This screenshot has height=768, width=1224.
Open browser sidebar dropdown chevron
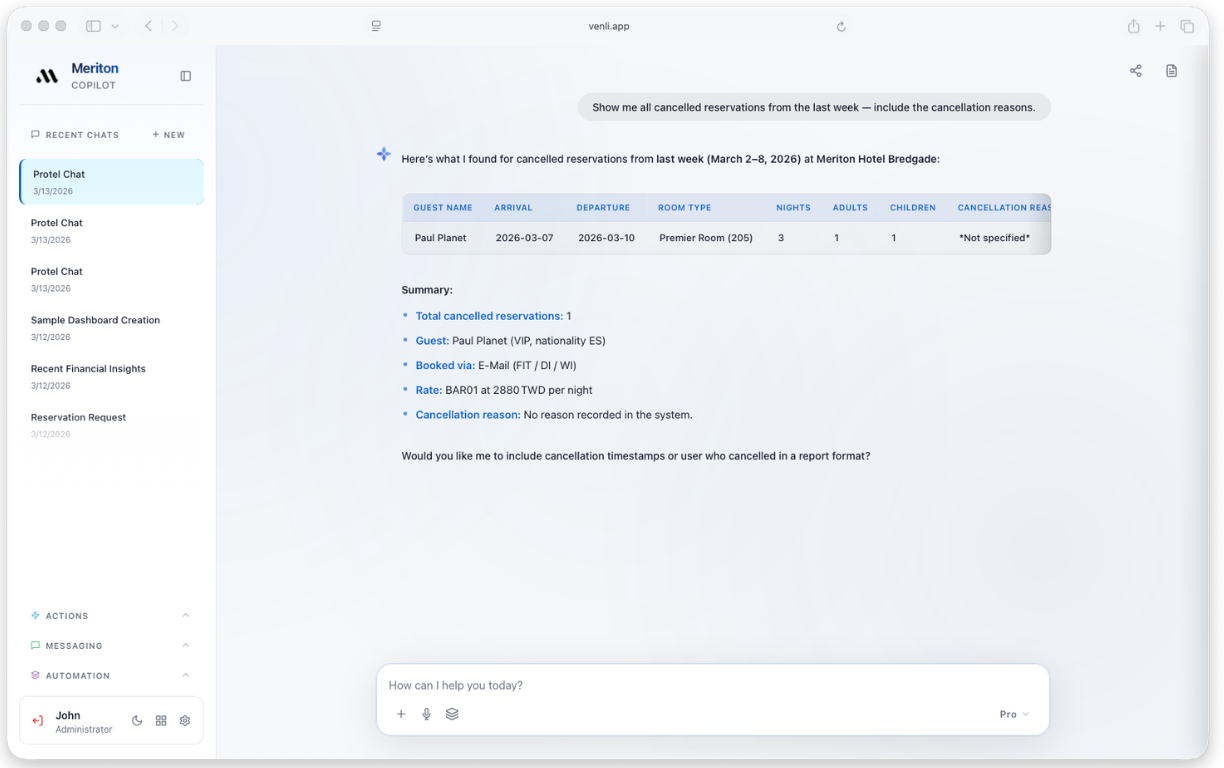(115, 26)
